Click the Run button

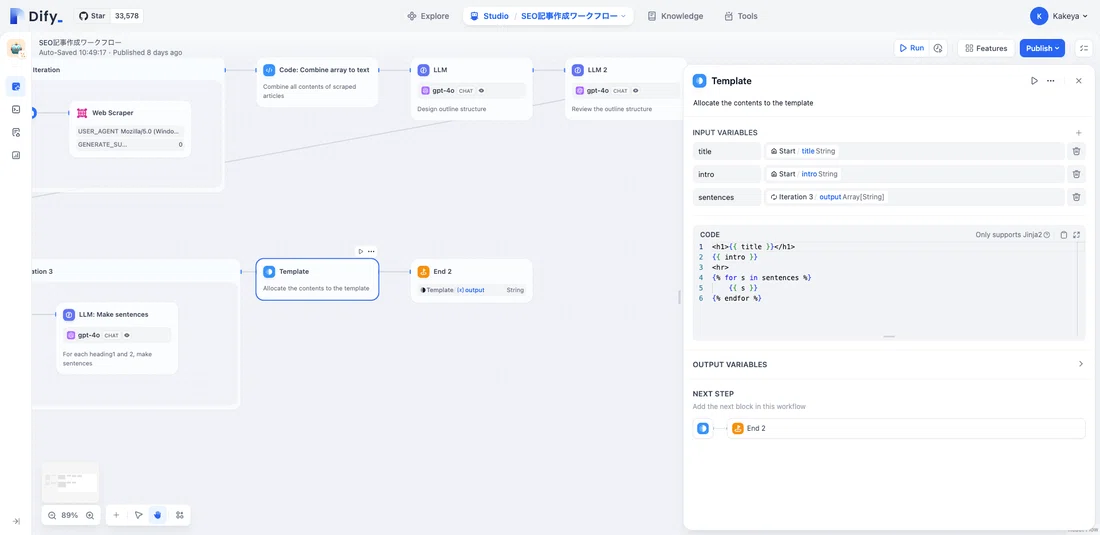(x=911, y=48)
